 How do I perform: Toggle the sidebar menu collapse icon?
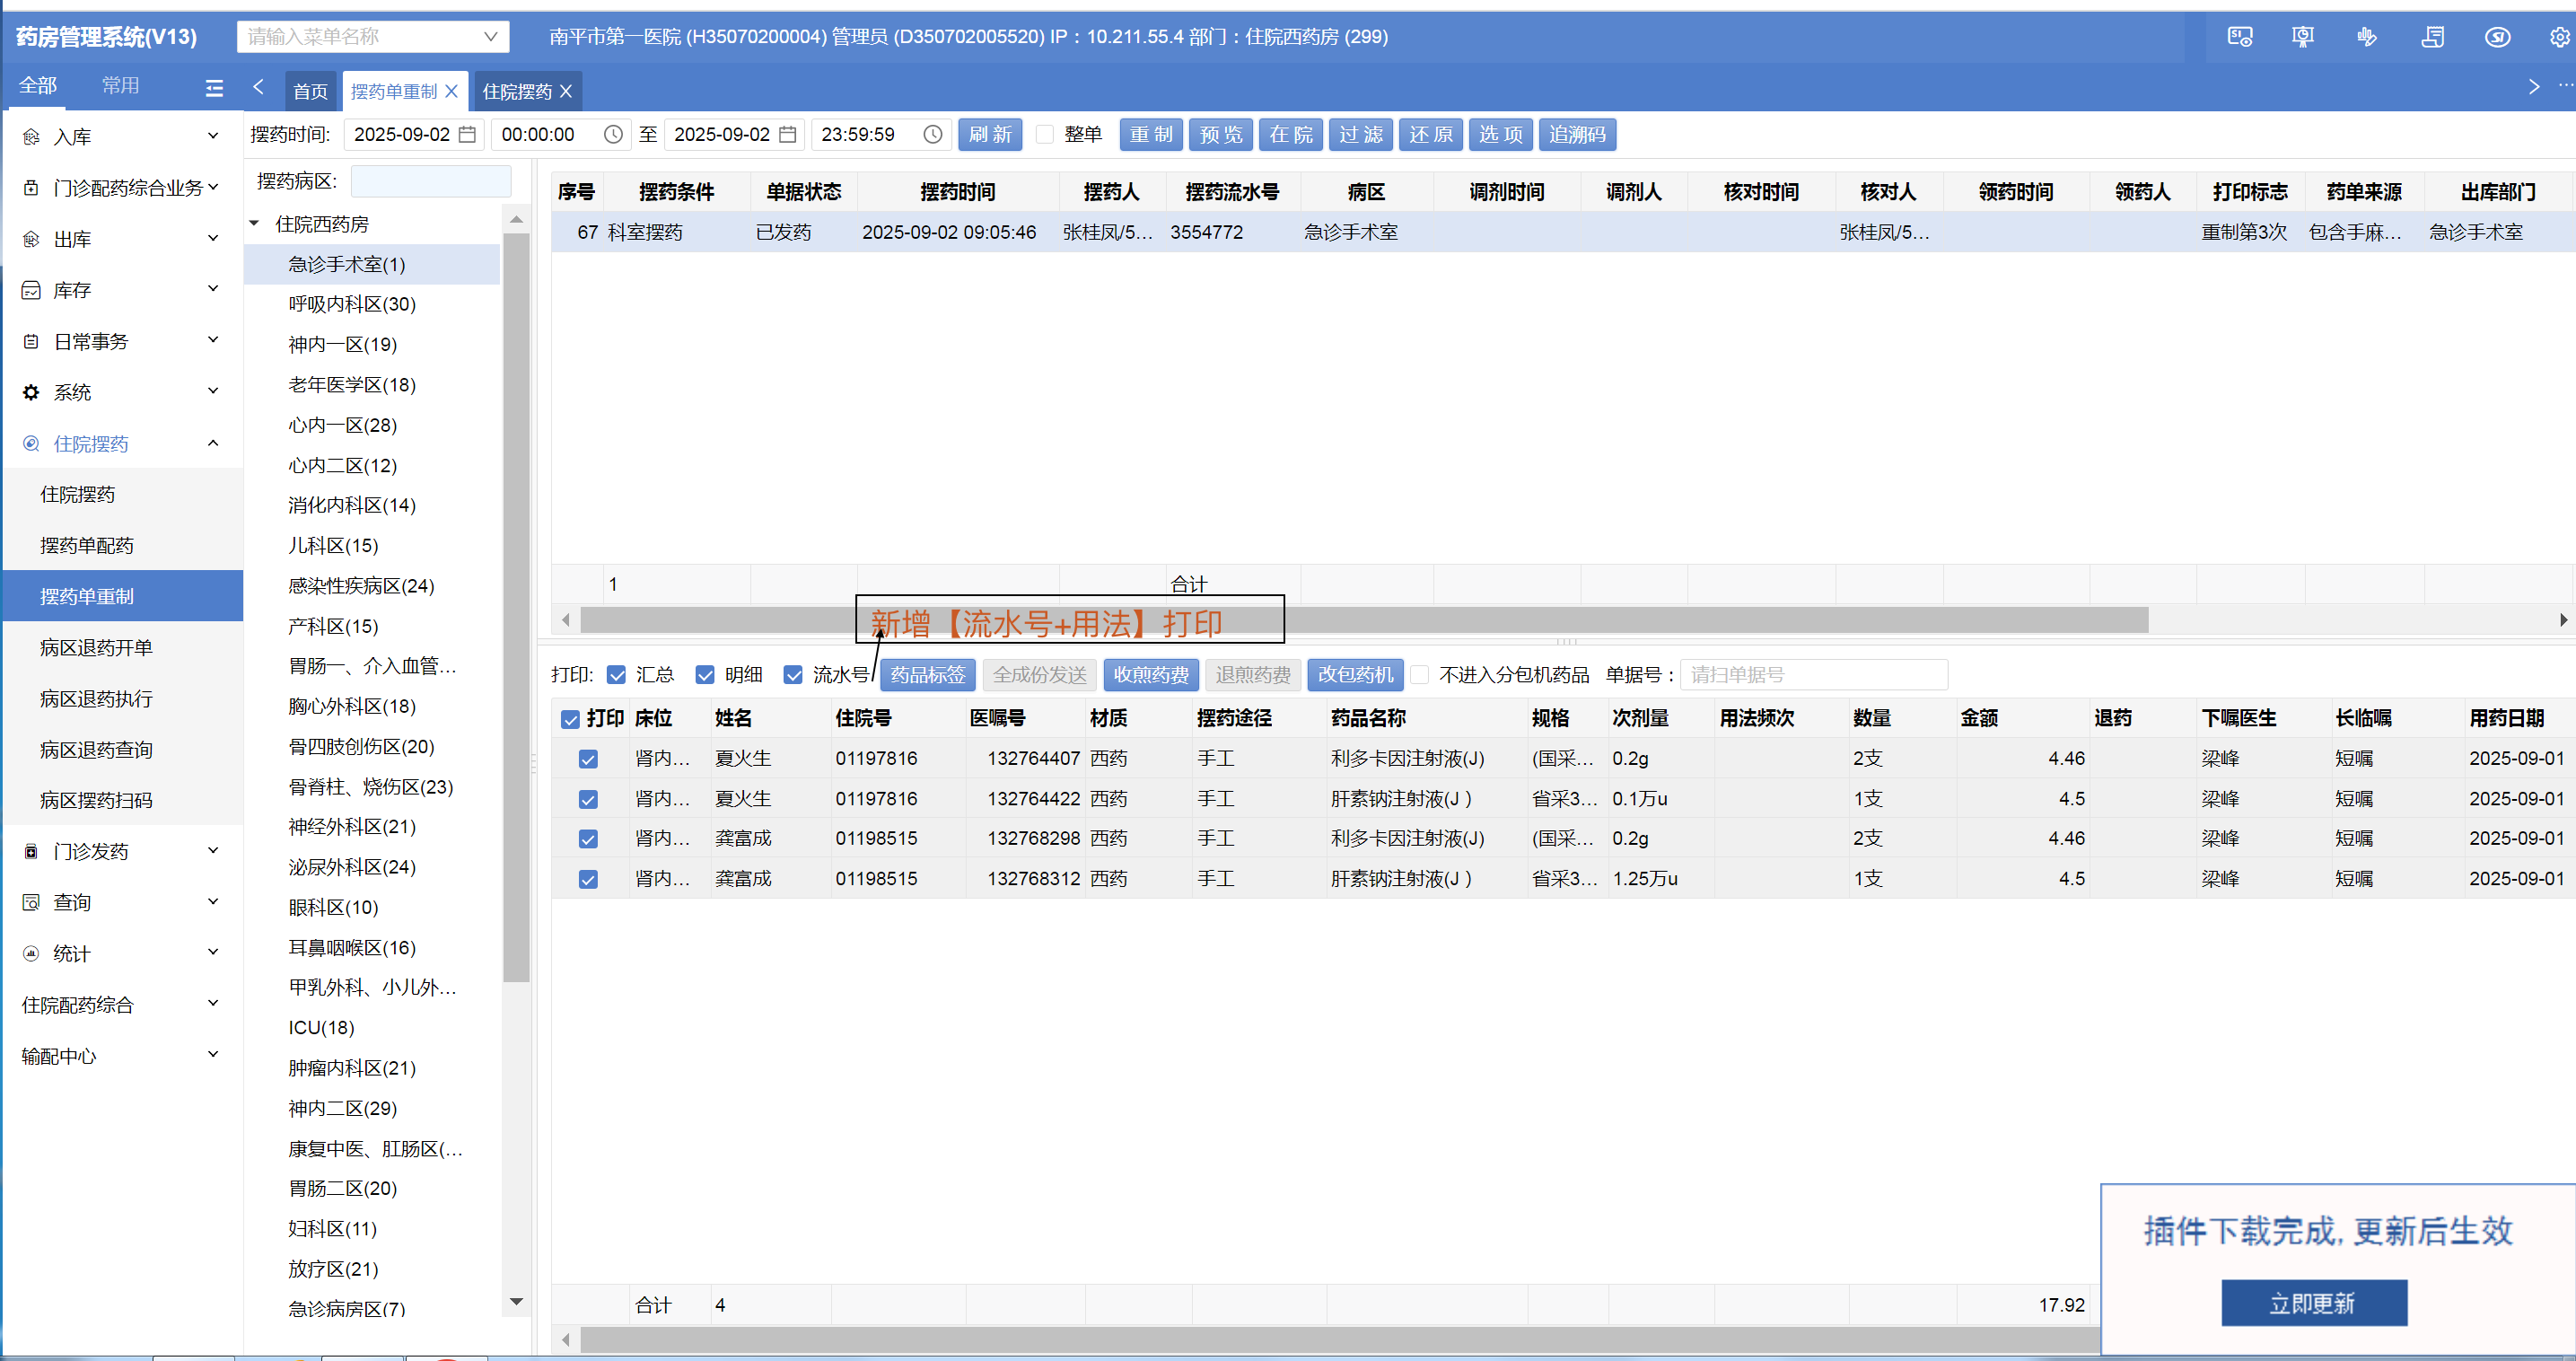tap(214, 88)
